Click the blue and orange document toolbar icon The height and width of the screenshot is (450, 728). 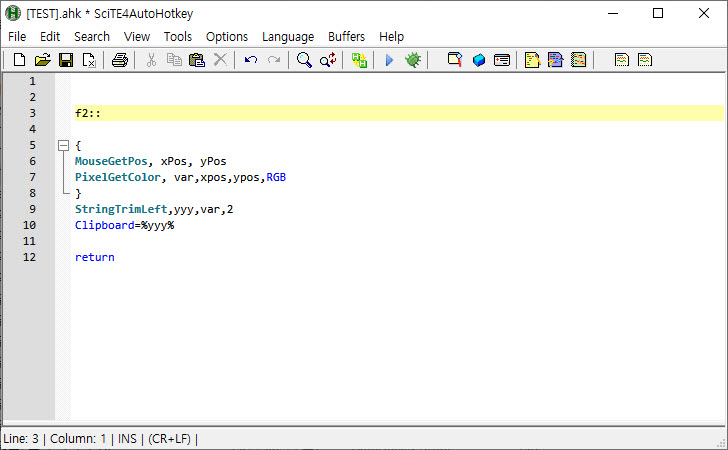[555, 60]
